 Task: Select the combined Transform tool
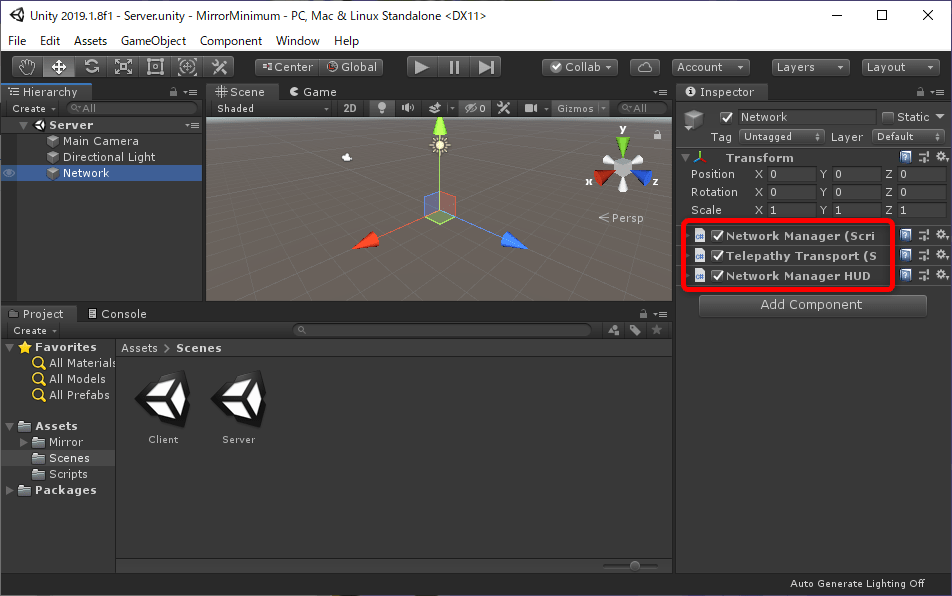point(187,67)
